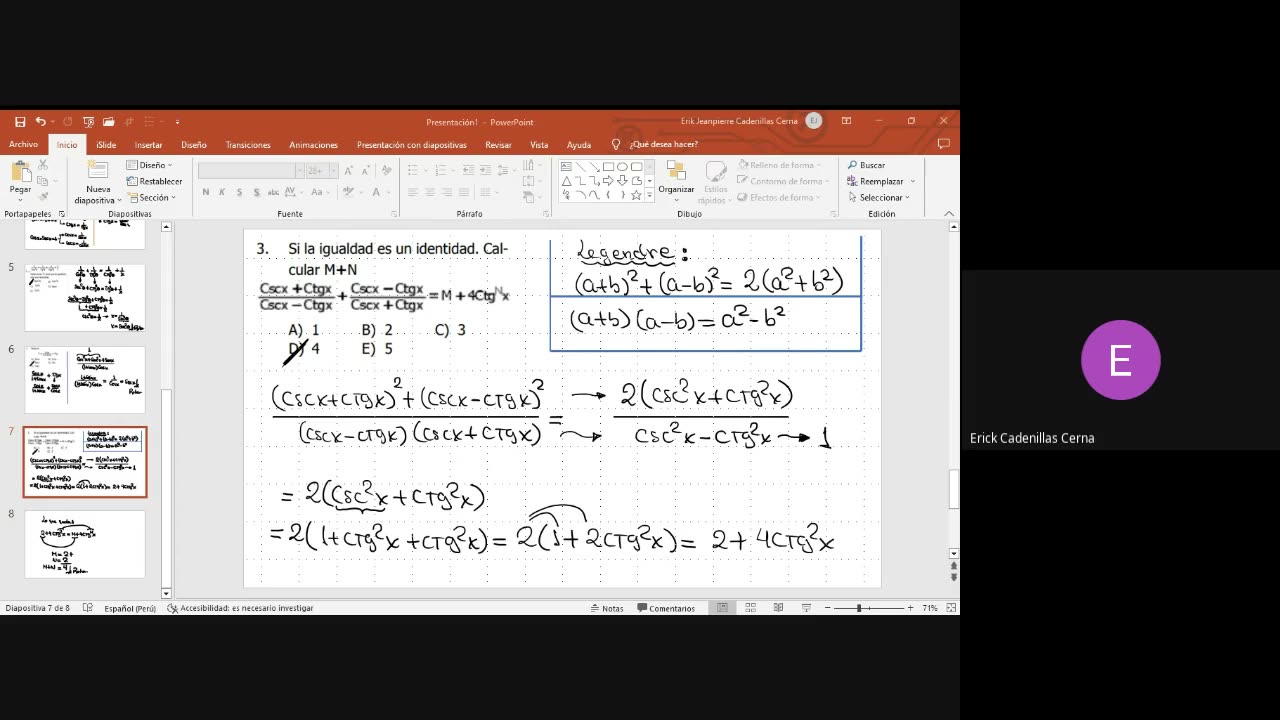Open the Animaciones tab
Viewport: 1280px width, 720px height.
pyautogui.click(x=313, y=144)
